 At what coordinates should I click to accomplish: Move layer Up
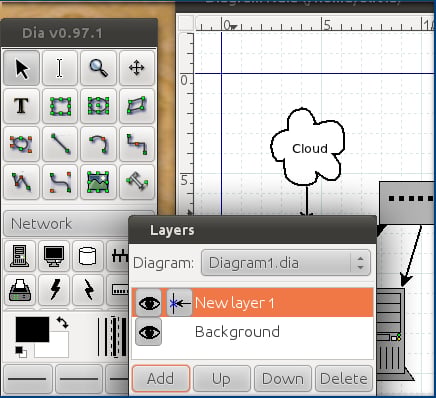[221, 379]
